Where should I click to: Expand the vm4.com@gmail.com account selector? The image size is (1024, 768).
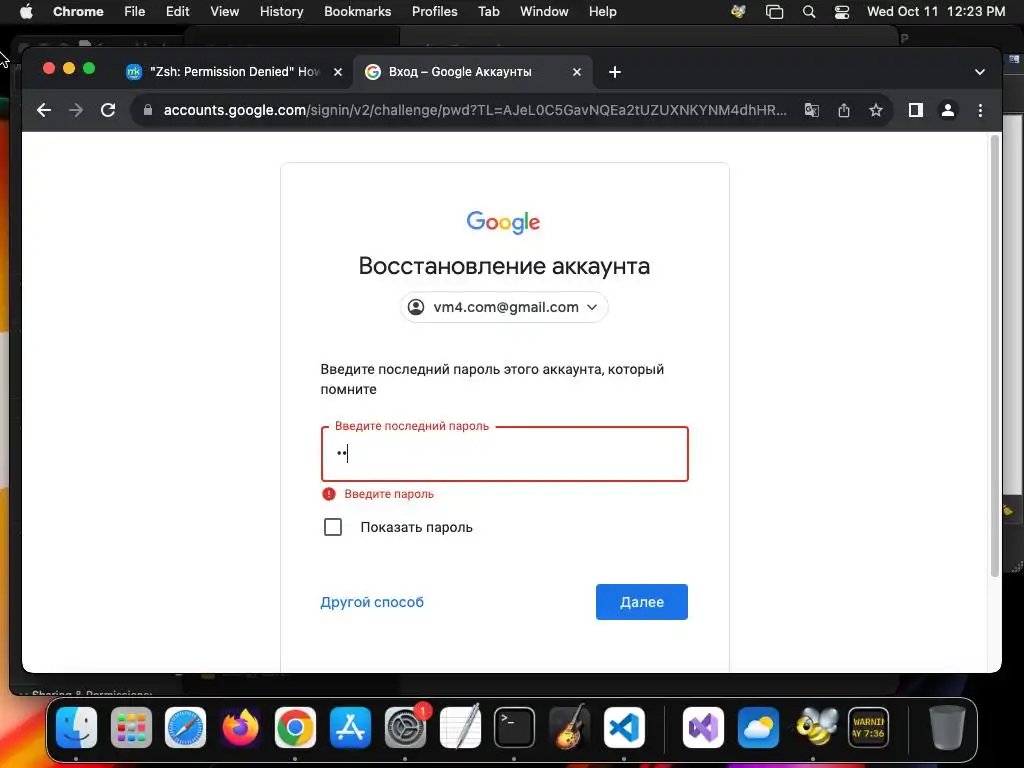[504, 307]
